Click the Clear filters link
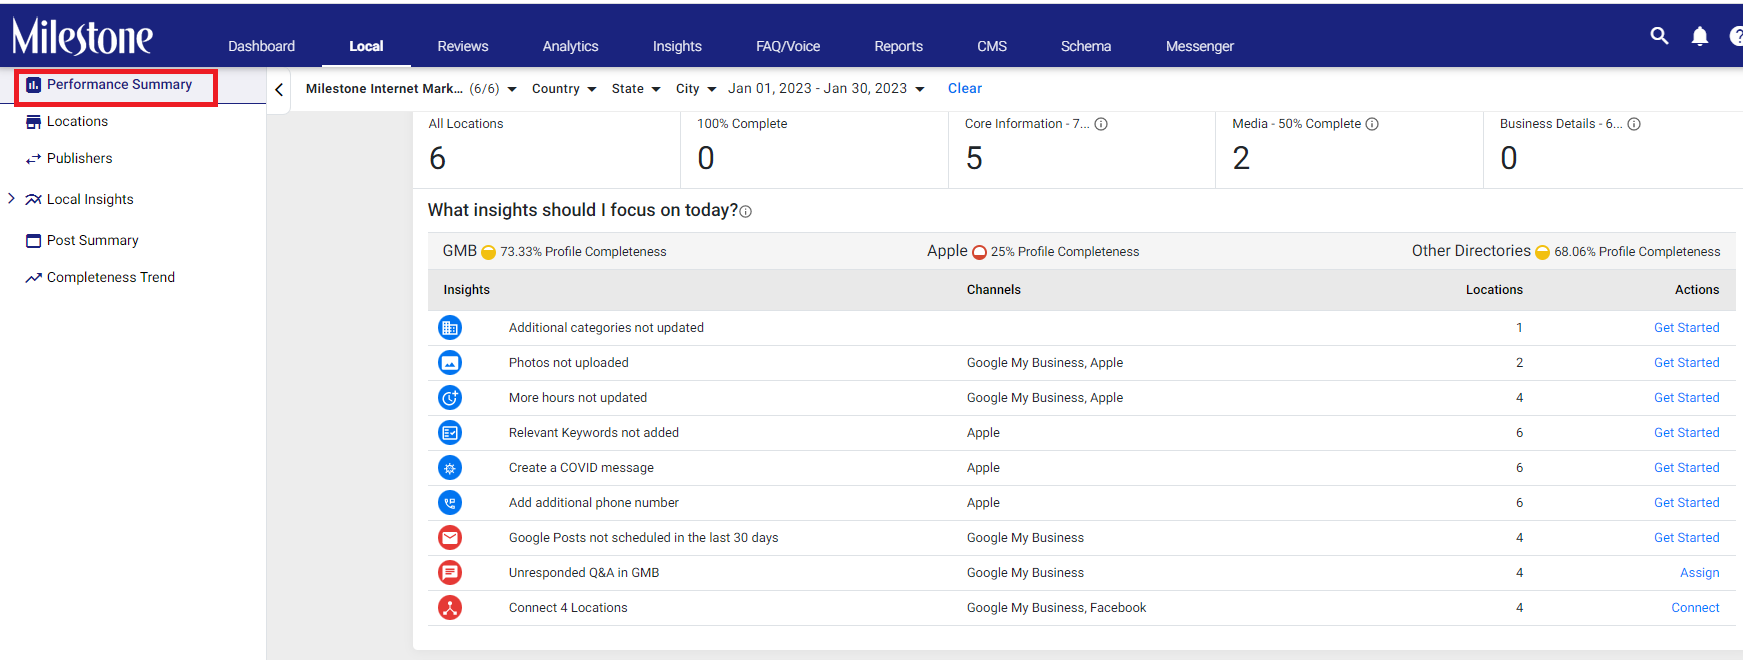The height and width of the screenshot is (660, 1743). coord(965,89)
